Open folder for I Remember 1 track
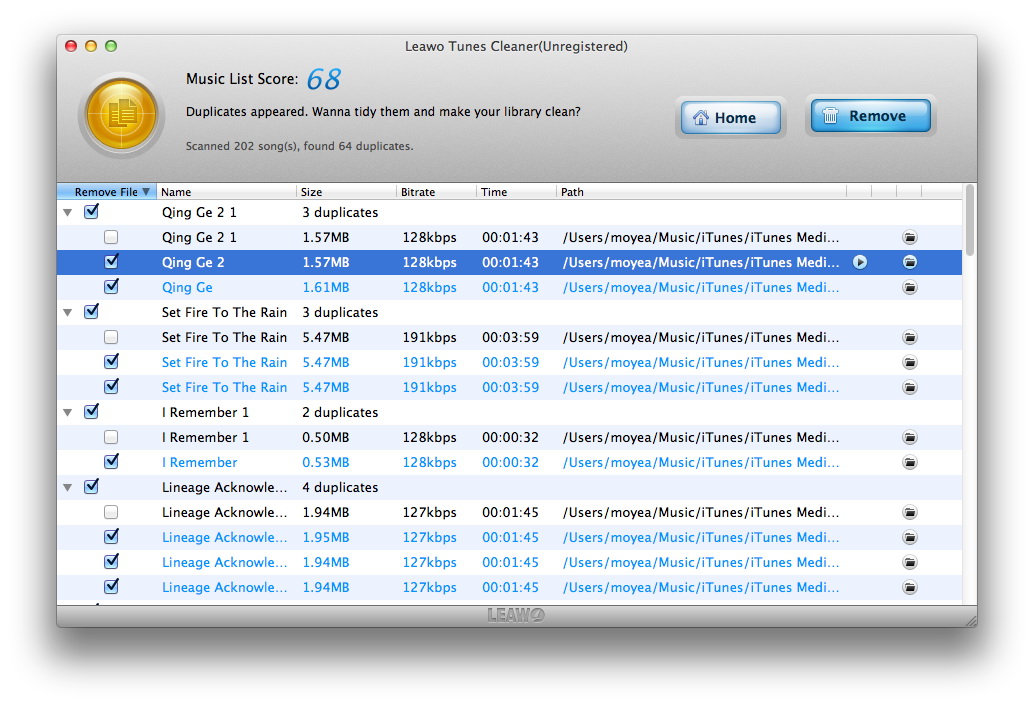This screenshot has height=706, width=1034. (x=909, y=438)
